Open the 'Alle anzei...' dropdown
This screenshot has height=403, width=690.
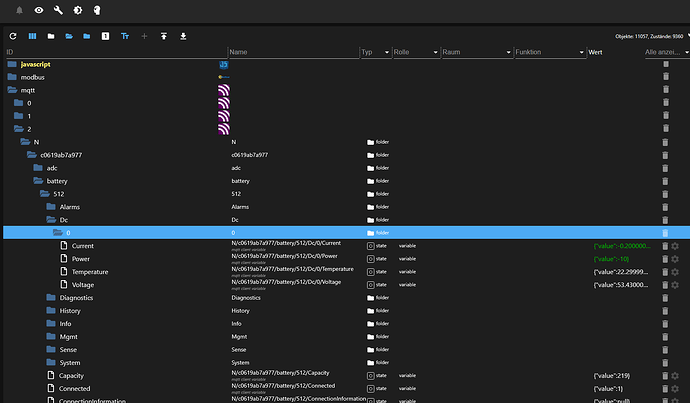tap(667, 52)
